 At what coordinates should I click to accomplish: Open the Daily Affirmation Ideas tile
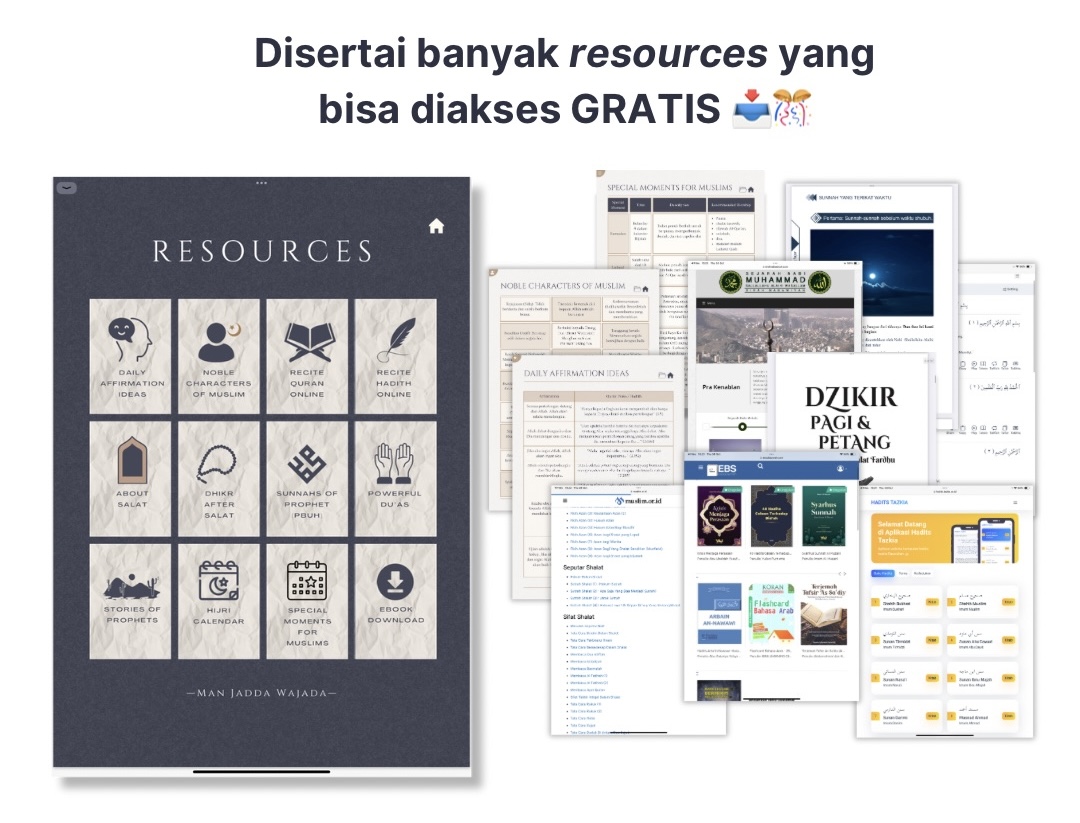130,356
